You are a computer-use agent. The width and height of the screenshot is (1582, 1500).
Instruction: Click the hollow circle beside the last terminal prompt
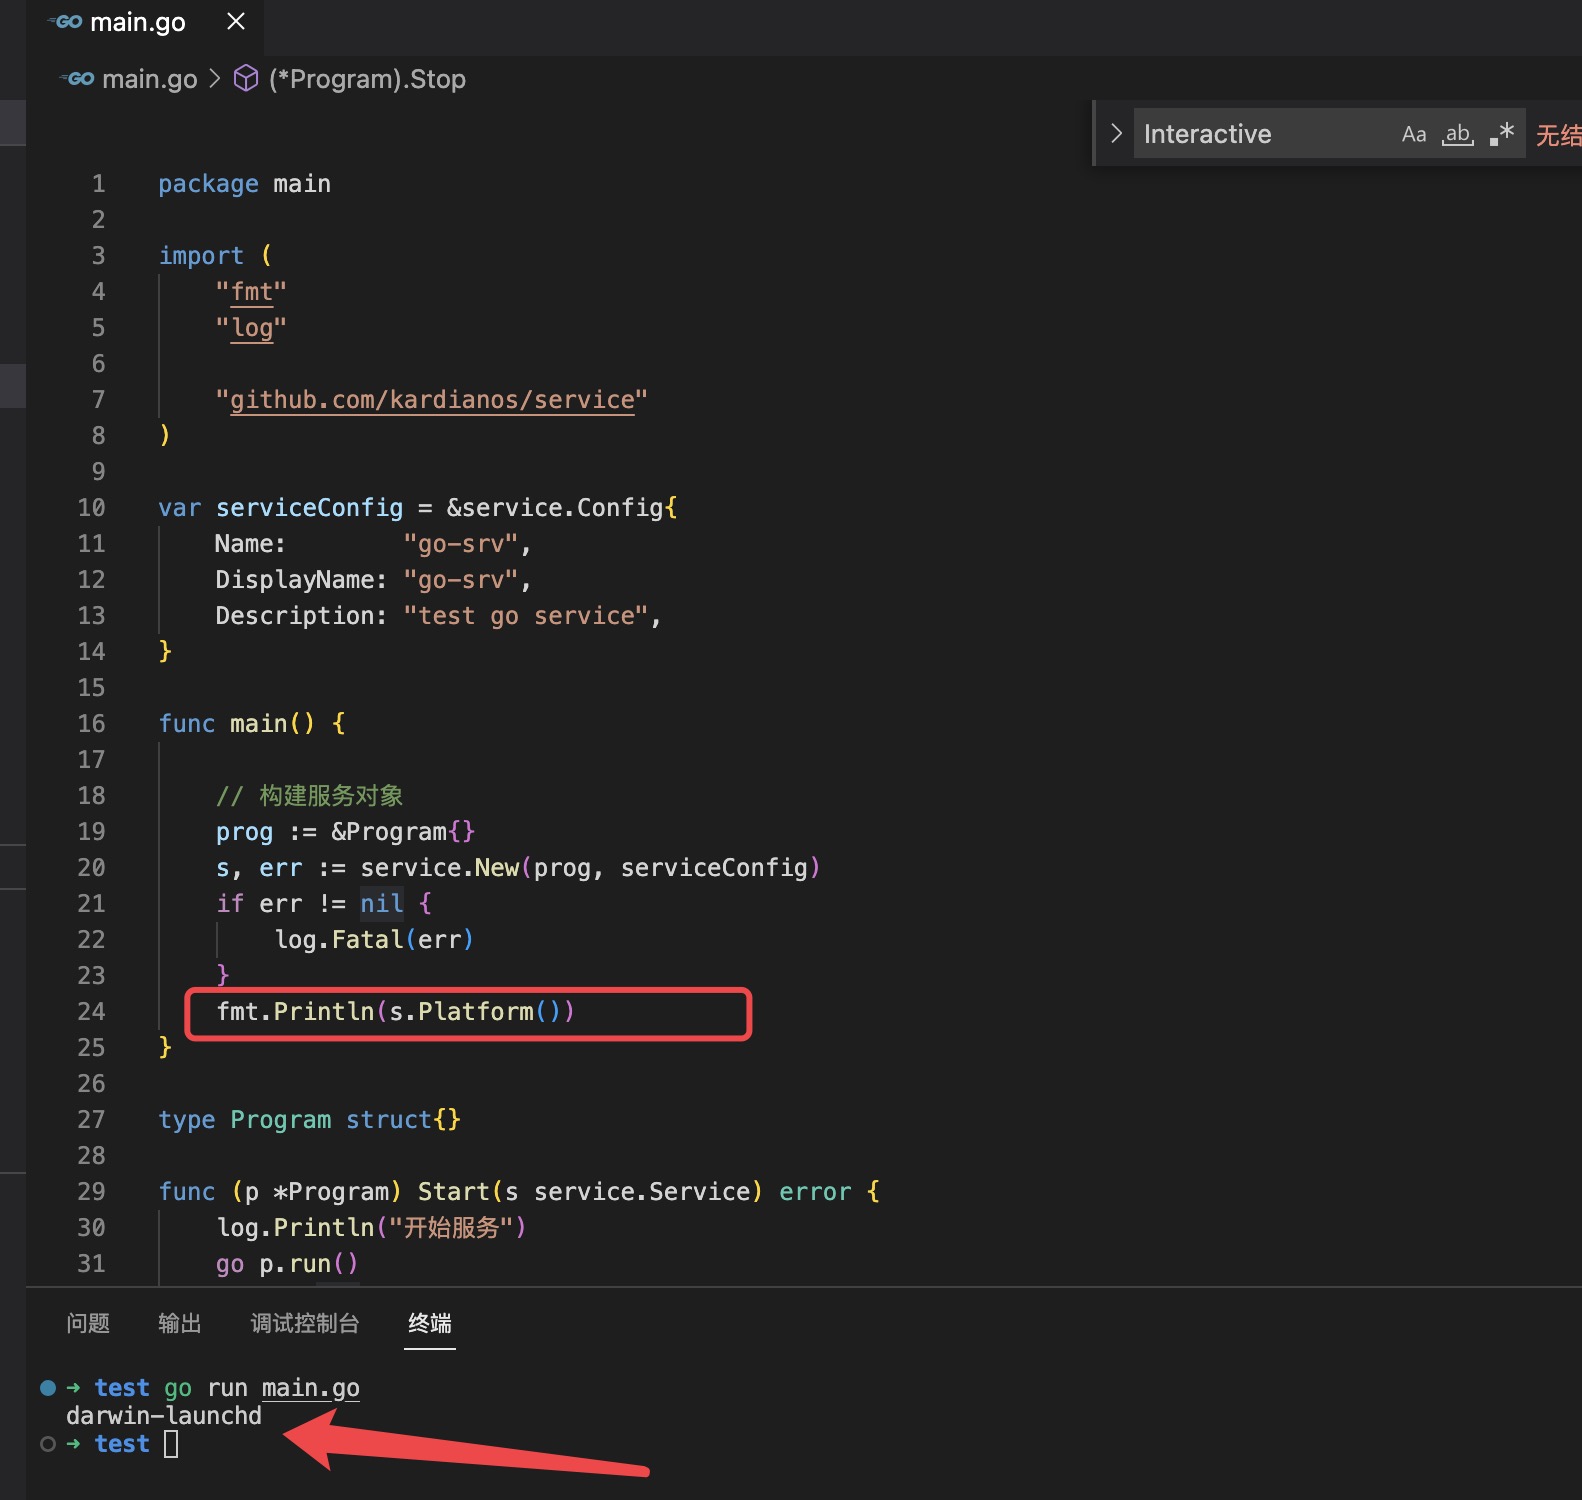point(48,1443)
